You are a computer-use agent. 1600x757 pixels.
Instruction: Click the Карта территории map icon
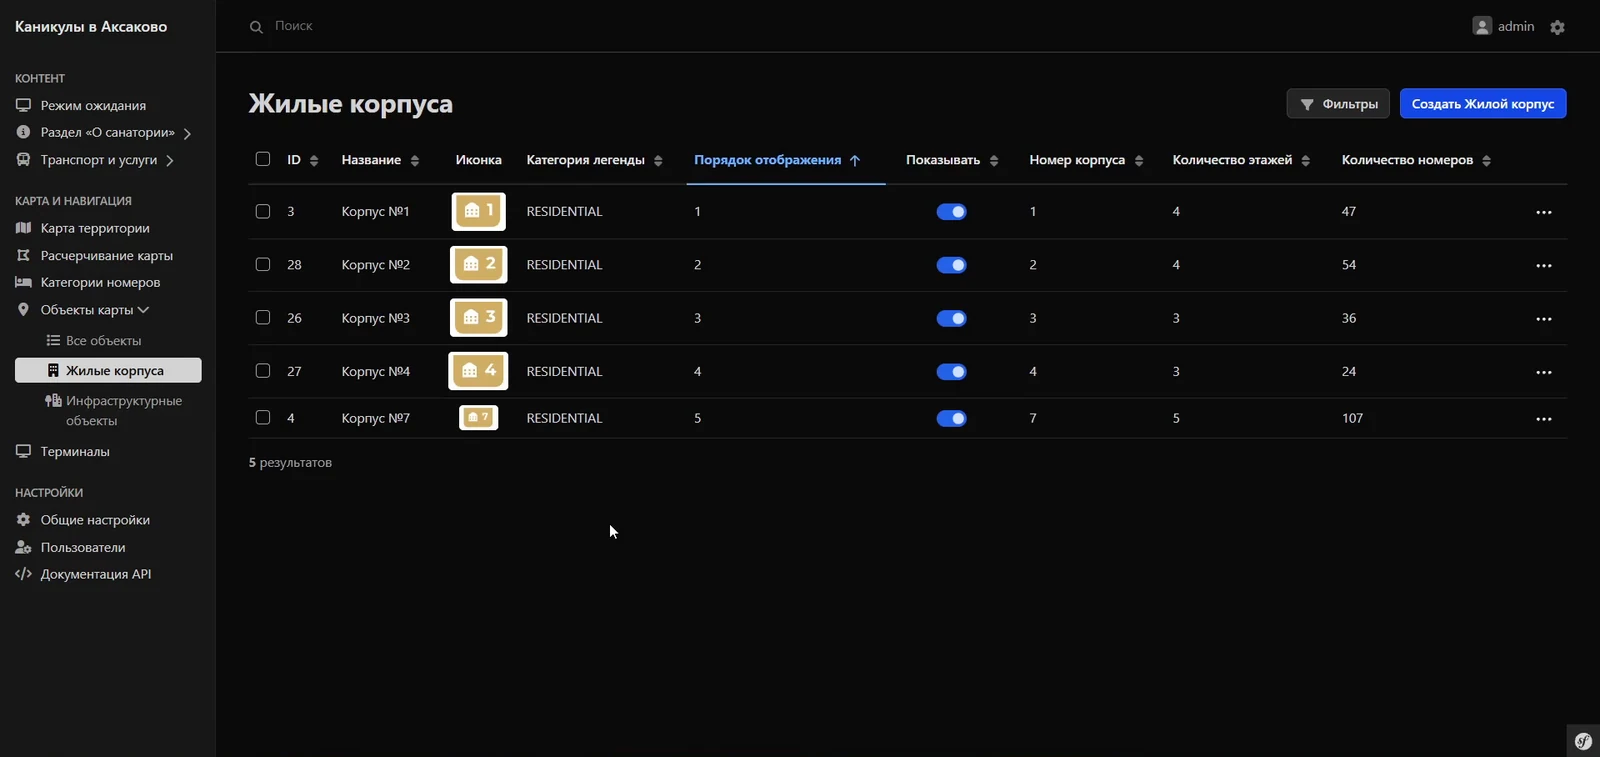point(23,228)
